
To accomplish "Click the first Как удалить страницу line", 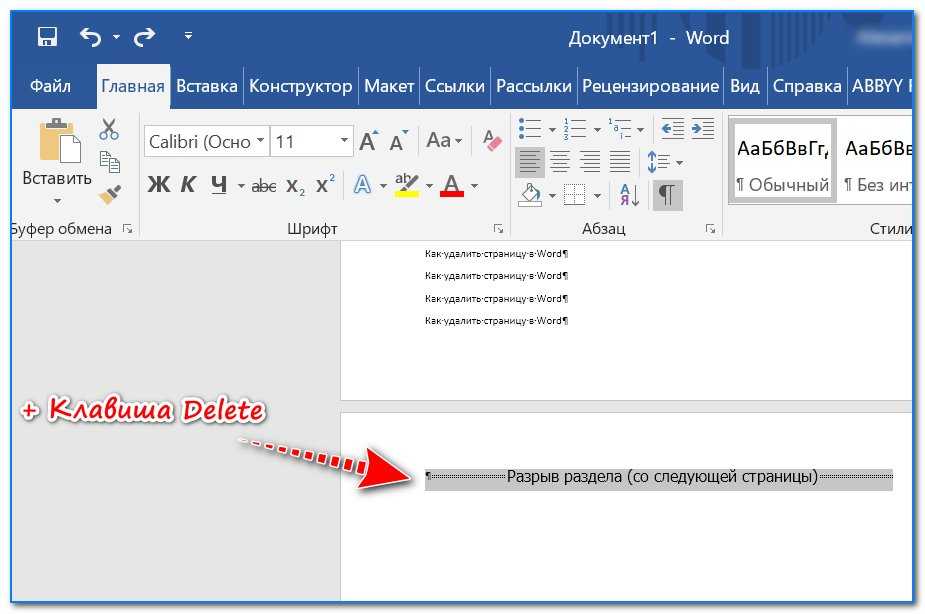I will [x=496, y=254].
